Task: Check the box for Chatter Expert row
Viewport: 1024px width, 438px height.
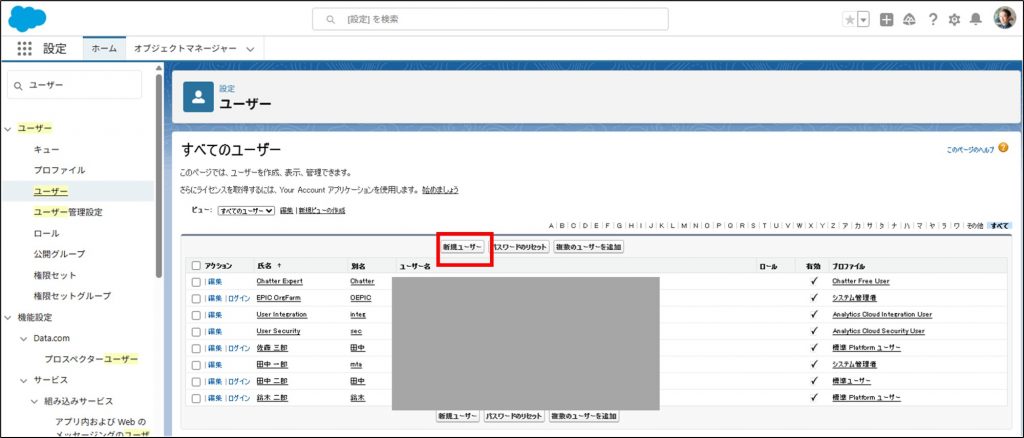Action: click(x=196, y=282)
